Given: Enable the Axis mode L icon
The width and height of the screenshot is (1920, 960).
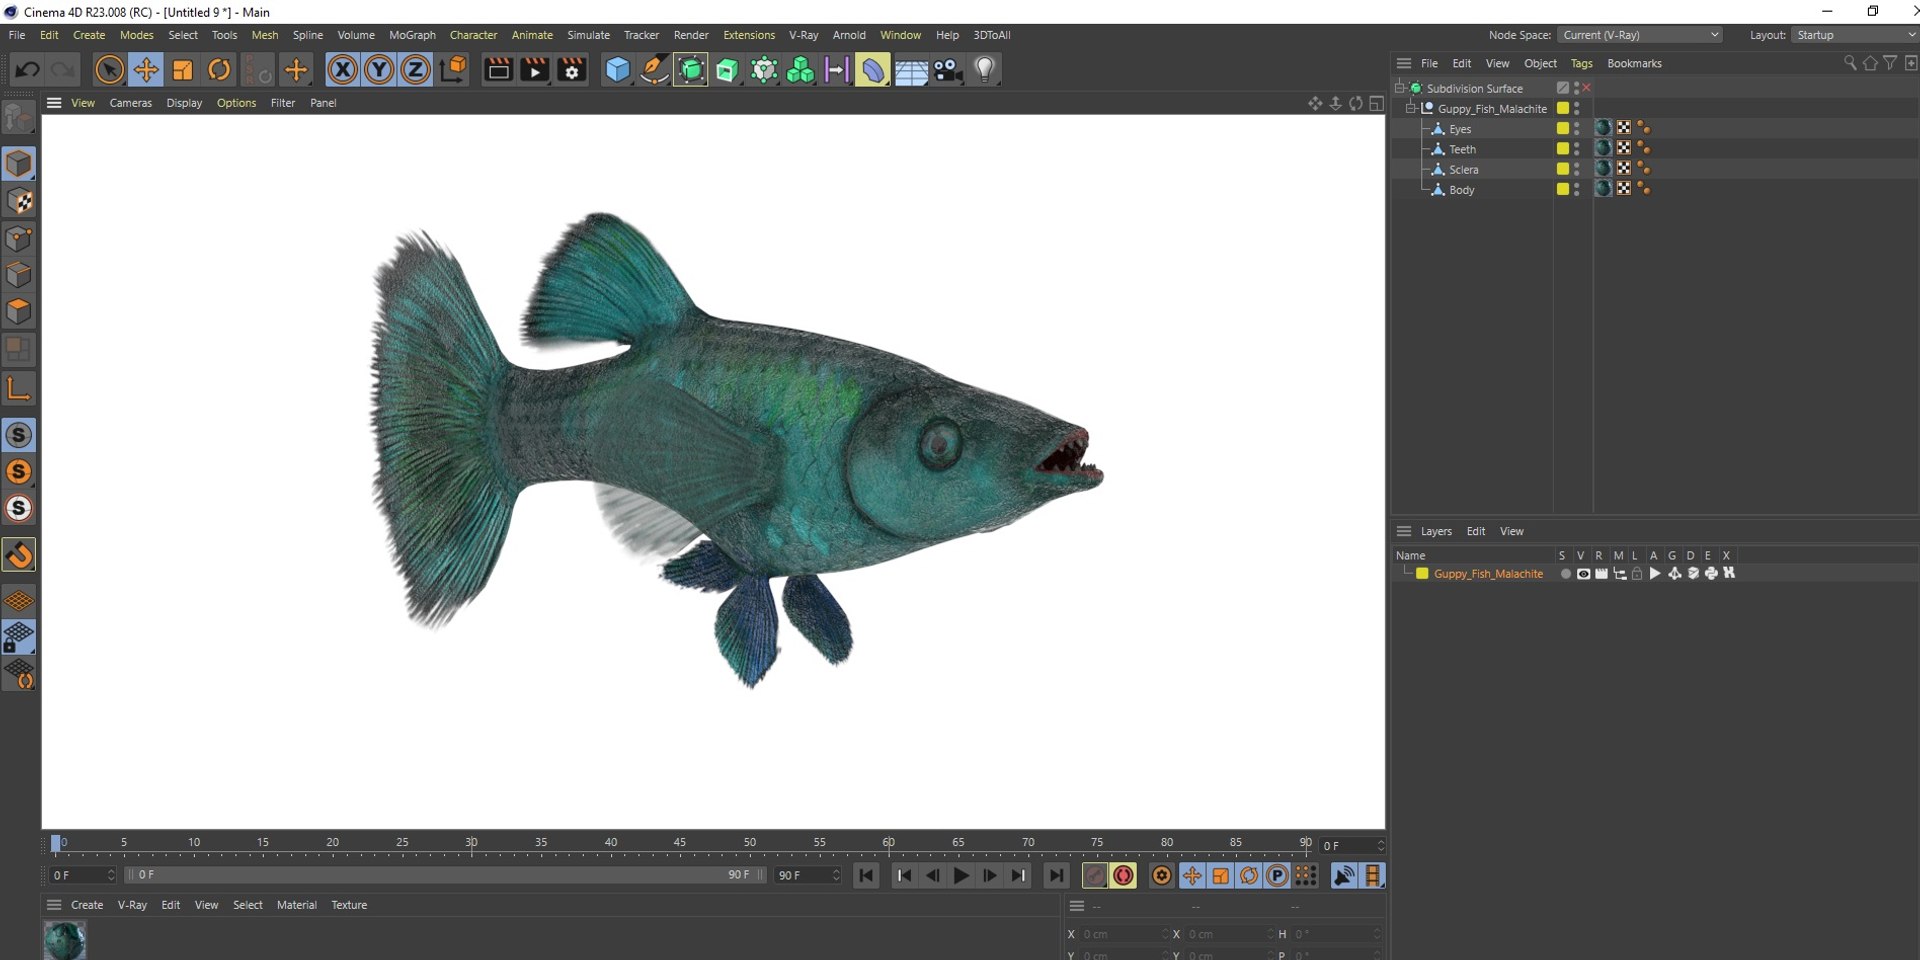Looking at the screenshot, I should tap(19, 388).
